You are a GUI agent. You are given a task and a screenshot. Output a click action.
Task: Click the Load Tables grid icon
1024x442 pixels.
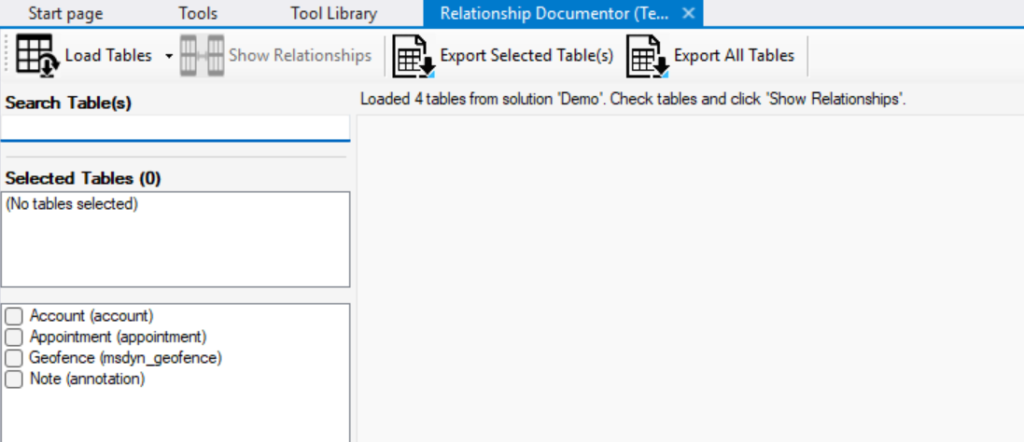[x=38, y=56]
